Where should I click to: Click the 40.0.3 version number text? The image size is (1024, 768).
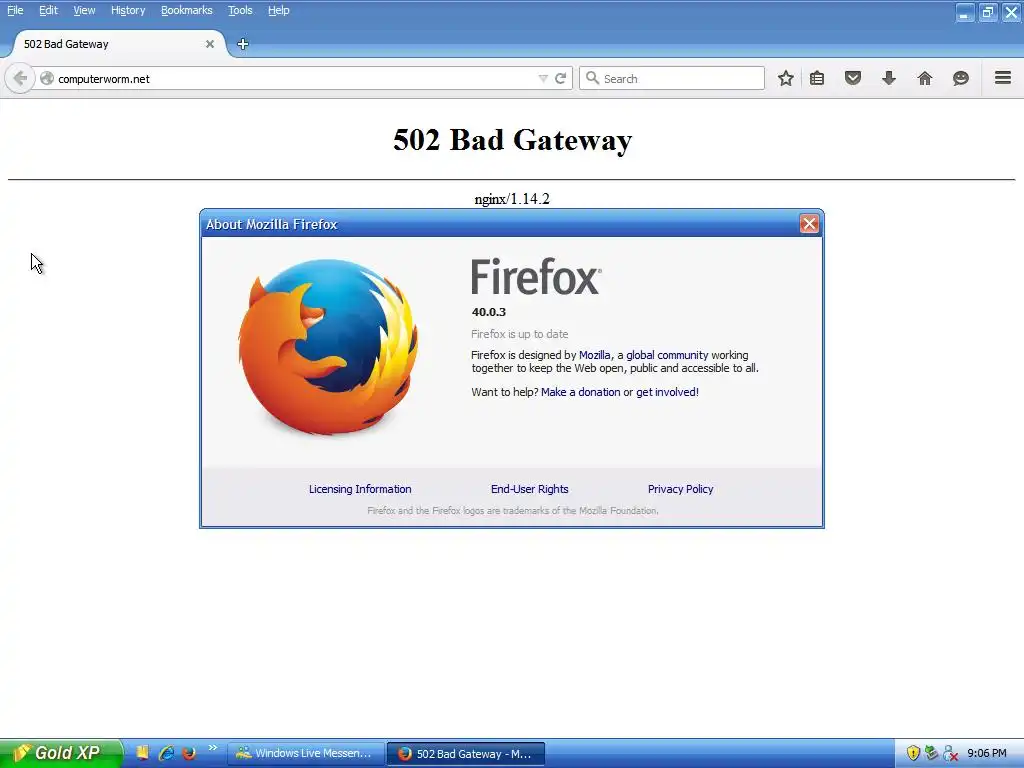(x=489, y=312)
